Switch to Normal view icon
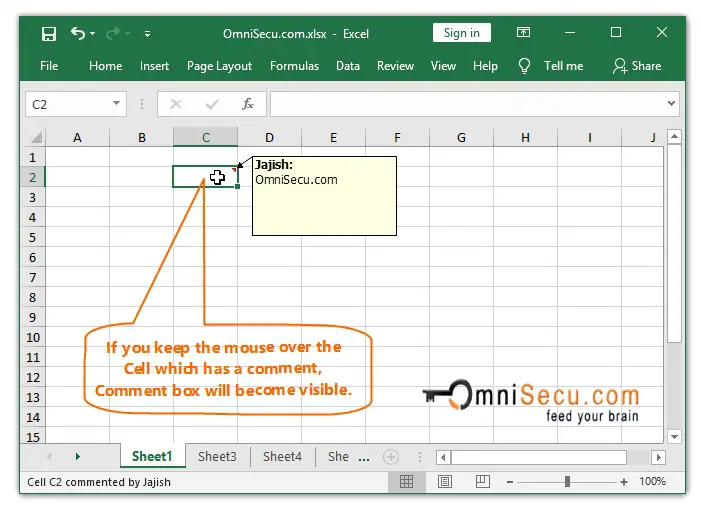701x513 pixels. coord(406,481)
